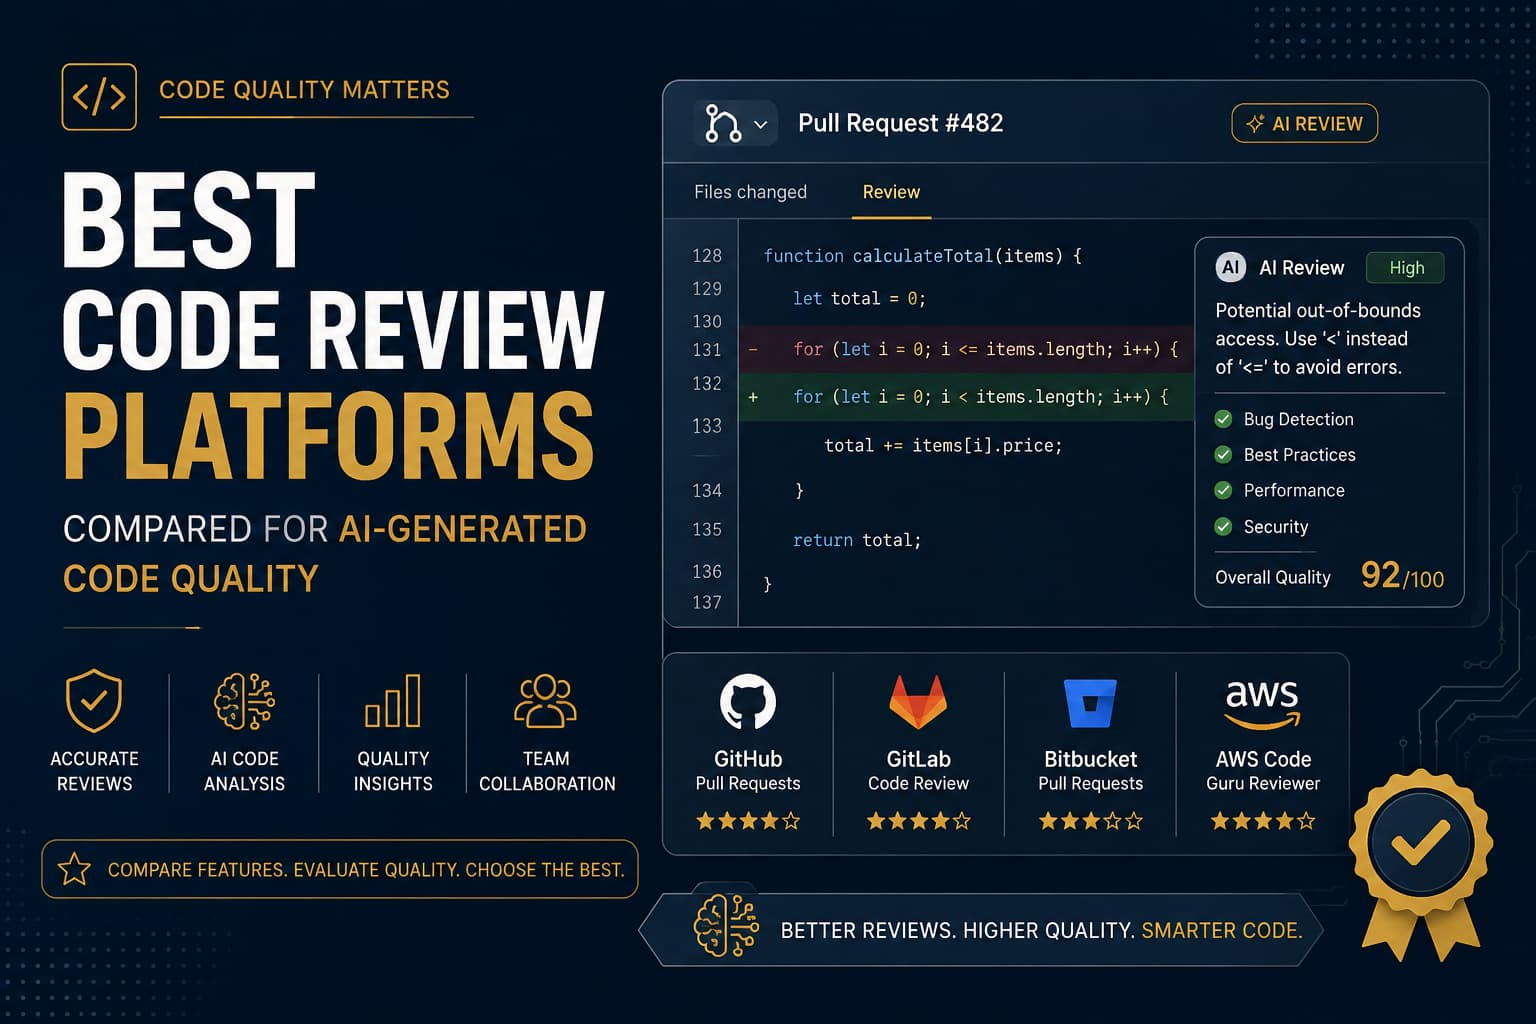Click the Quality Insights bar chart icon
1536x1024 pixels.
pos(393,701)
